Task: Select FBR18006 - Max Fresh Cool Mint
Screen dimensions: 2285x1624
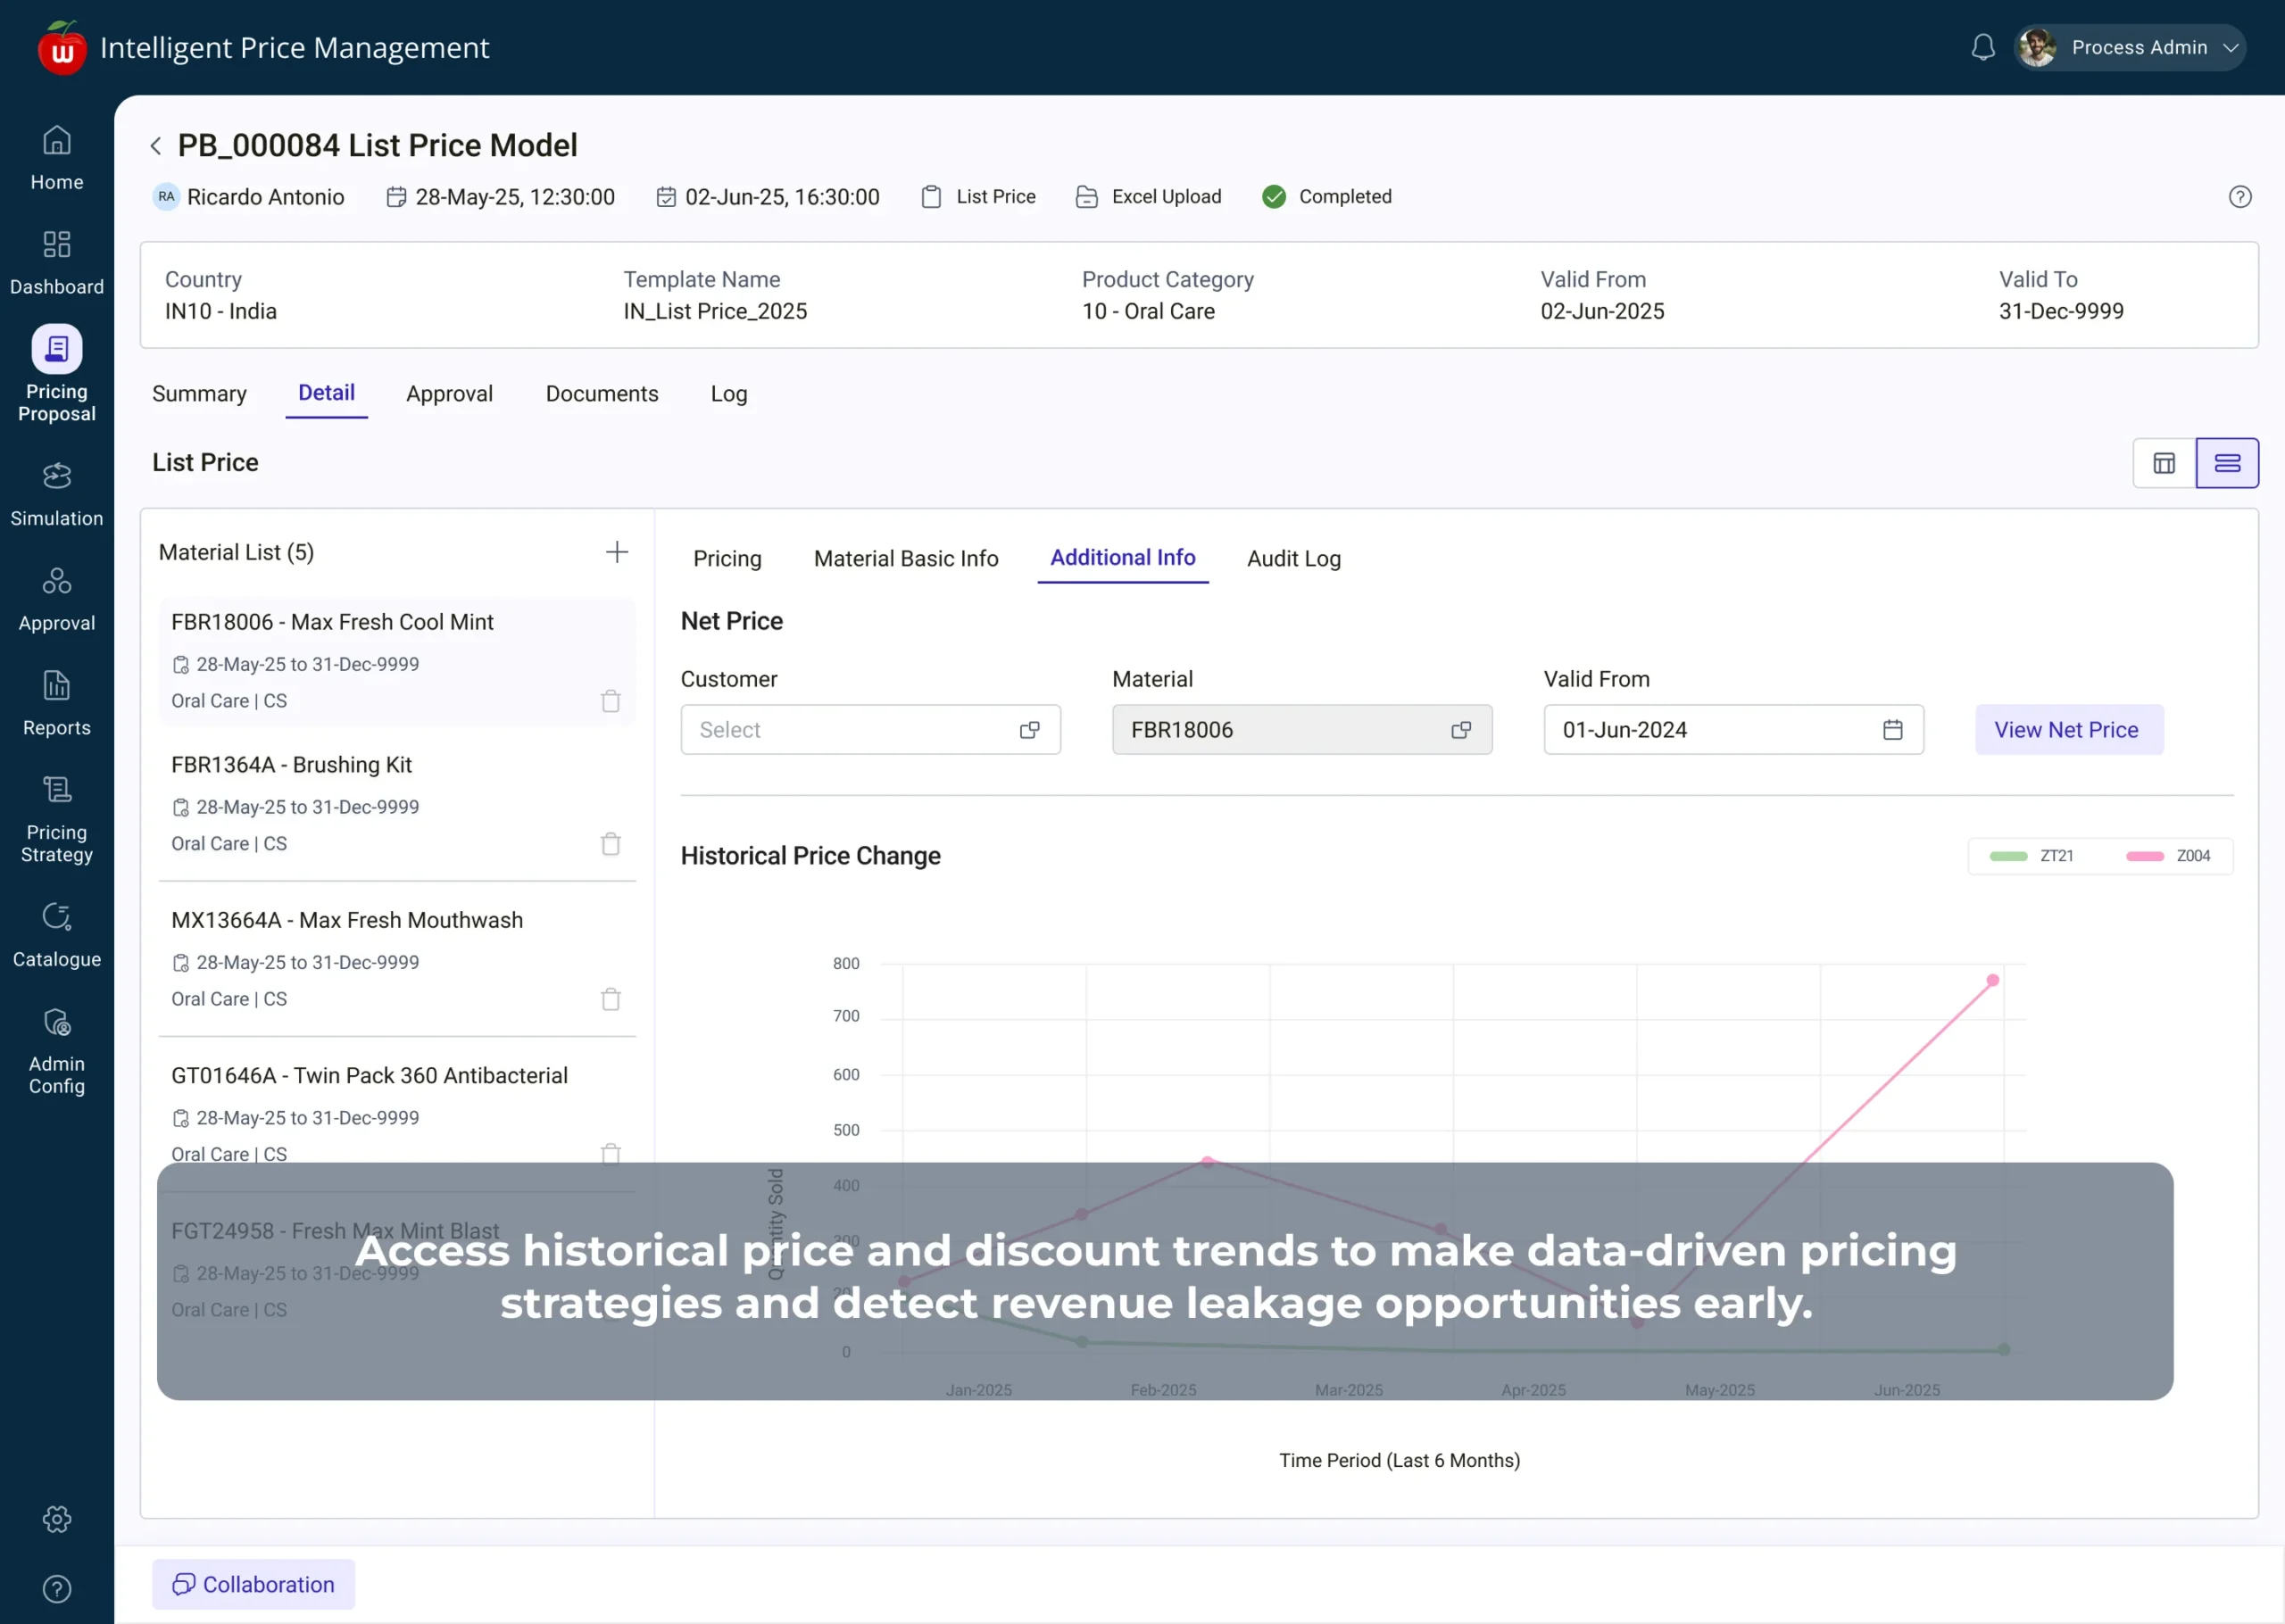Action: click(x=396, y=661)
